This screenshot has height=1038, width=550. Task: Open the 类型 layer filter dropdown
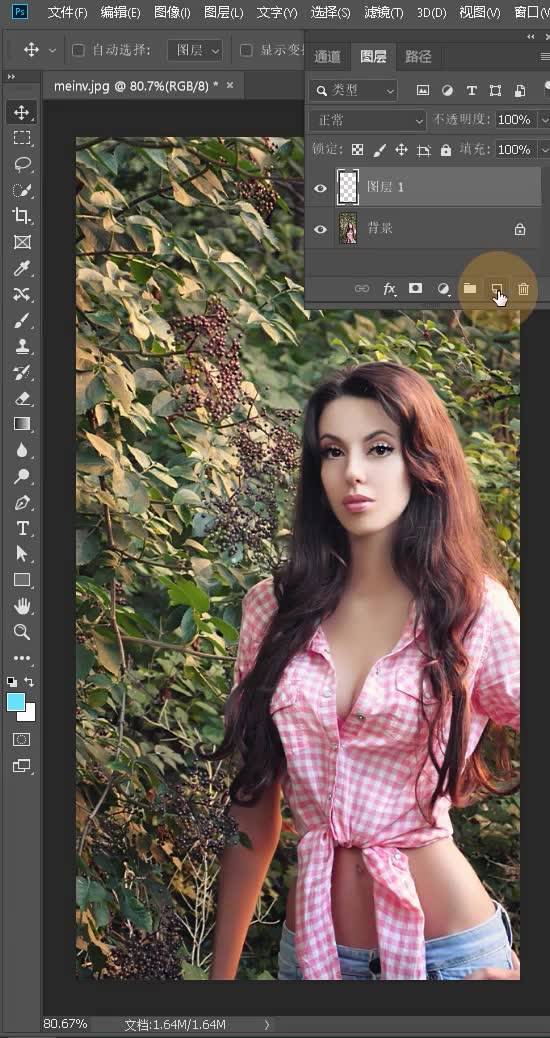point(354,90)
